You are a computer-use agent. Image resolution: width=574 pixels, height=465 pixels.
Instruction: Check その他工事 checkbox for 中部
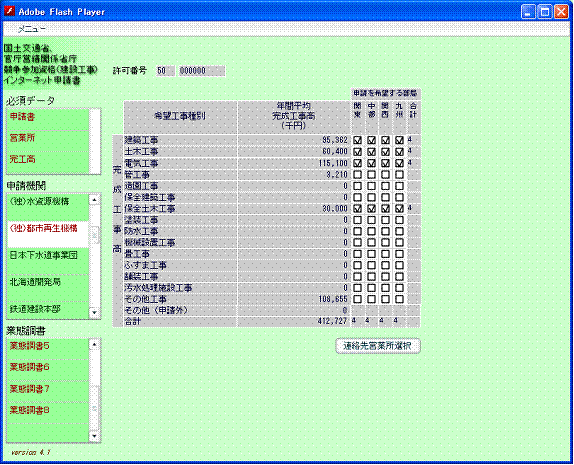372,299
